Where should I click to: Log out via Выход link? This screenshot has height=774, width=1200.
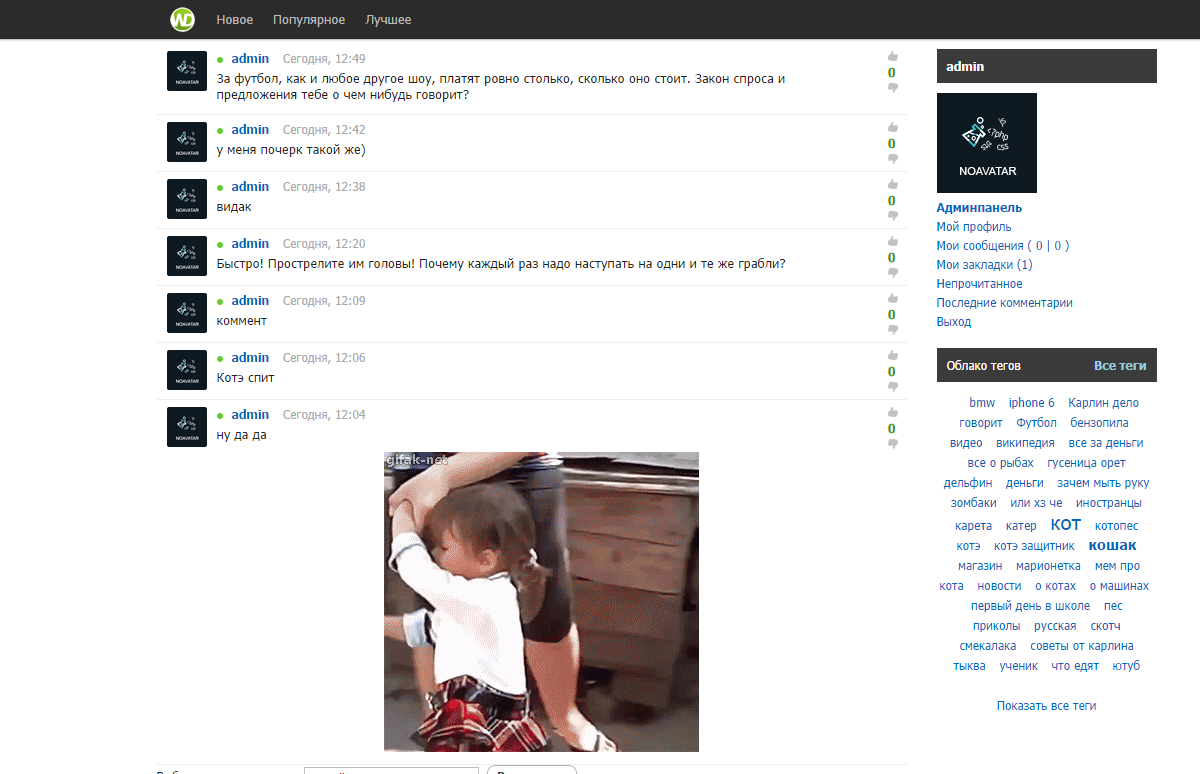(954, 322)
